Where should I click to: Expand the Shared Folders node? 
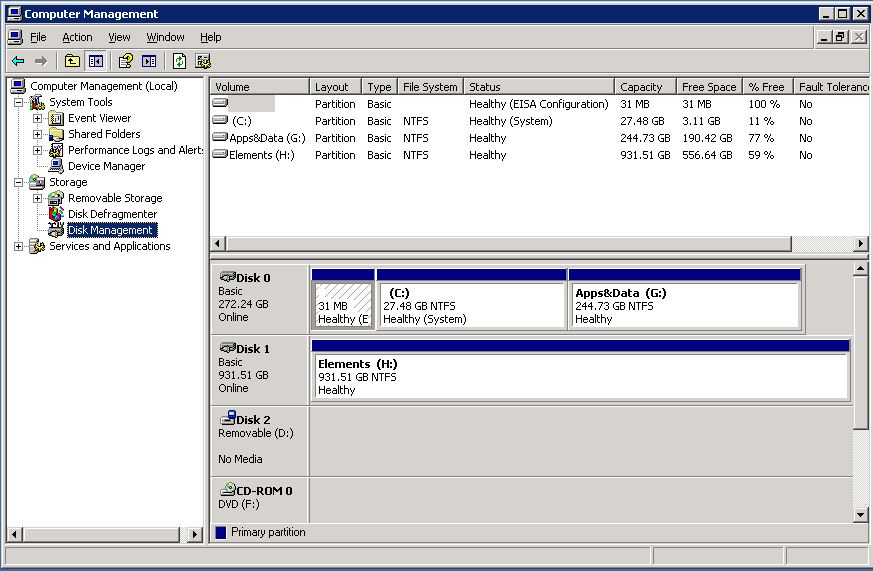(x=37, y=134)
